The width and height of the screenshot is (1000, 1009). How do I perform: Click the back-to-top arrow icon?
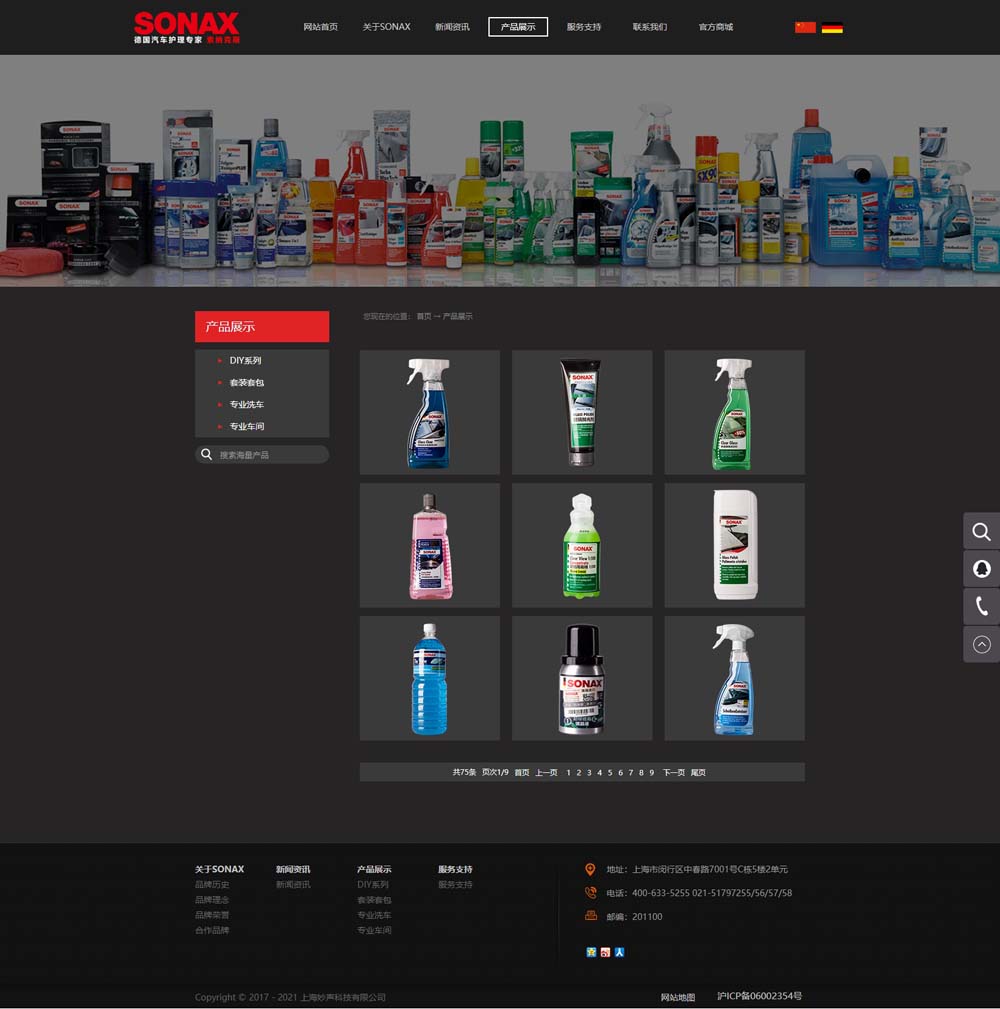click(x=981, y=644)
